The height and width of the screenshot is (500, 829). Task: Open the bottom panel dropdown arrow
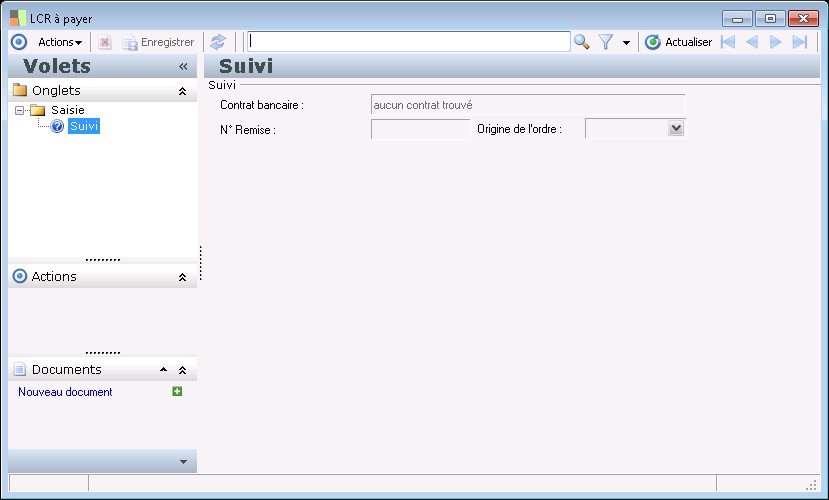click(x=183, y=461)
